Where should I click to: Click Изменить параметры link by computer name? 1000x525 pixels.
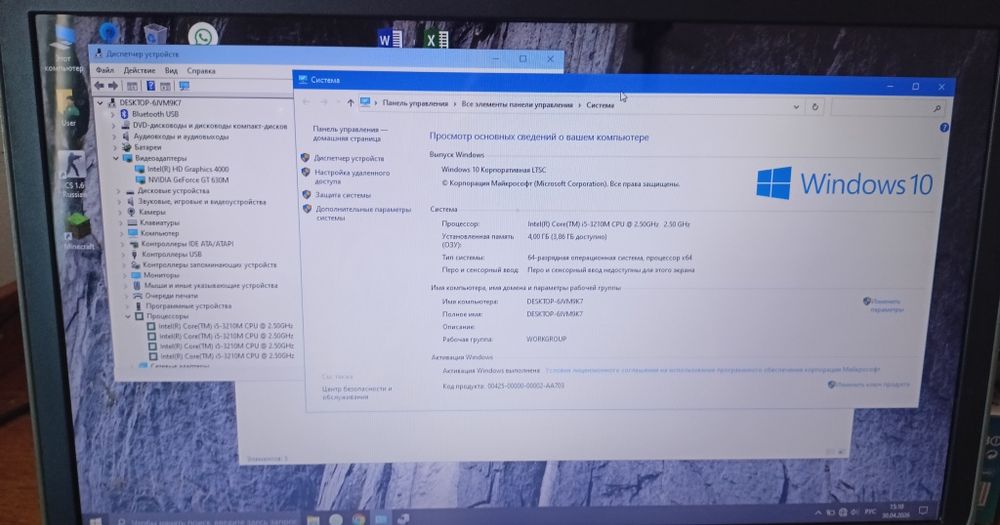click(x=886, y=306)
